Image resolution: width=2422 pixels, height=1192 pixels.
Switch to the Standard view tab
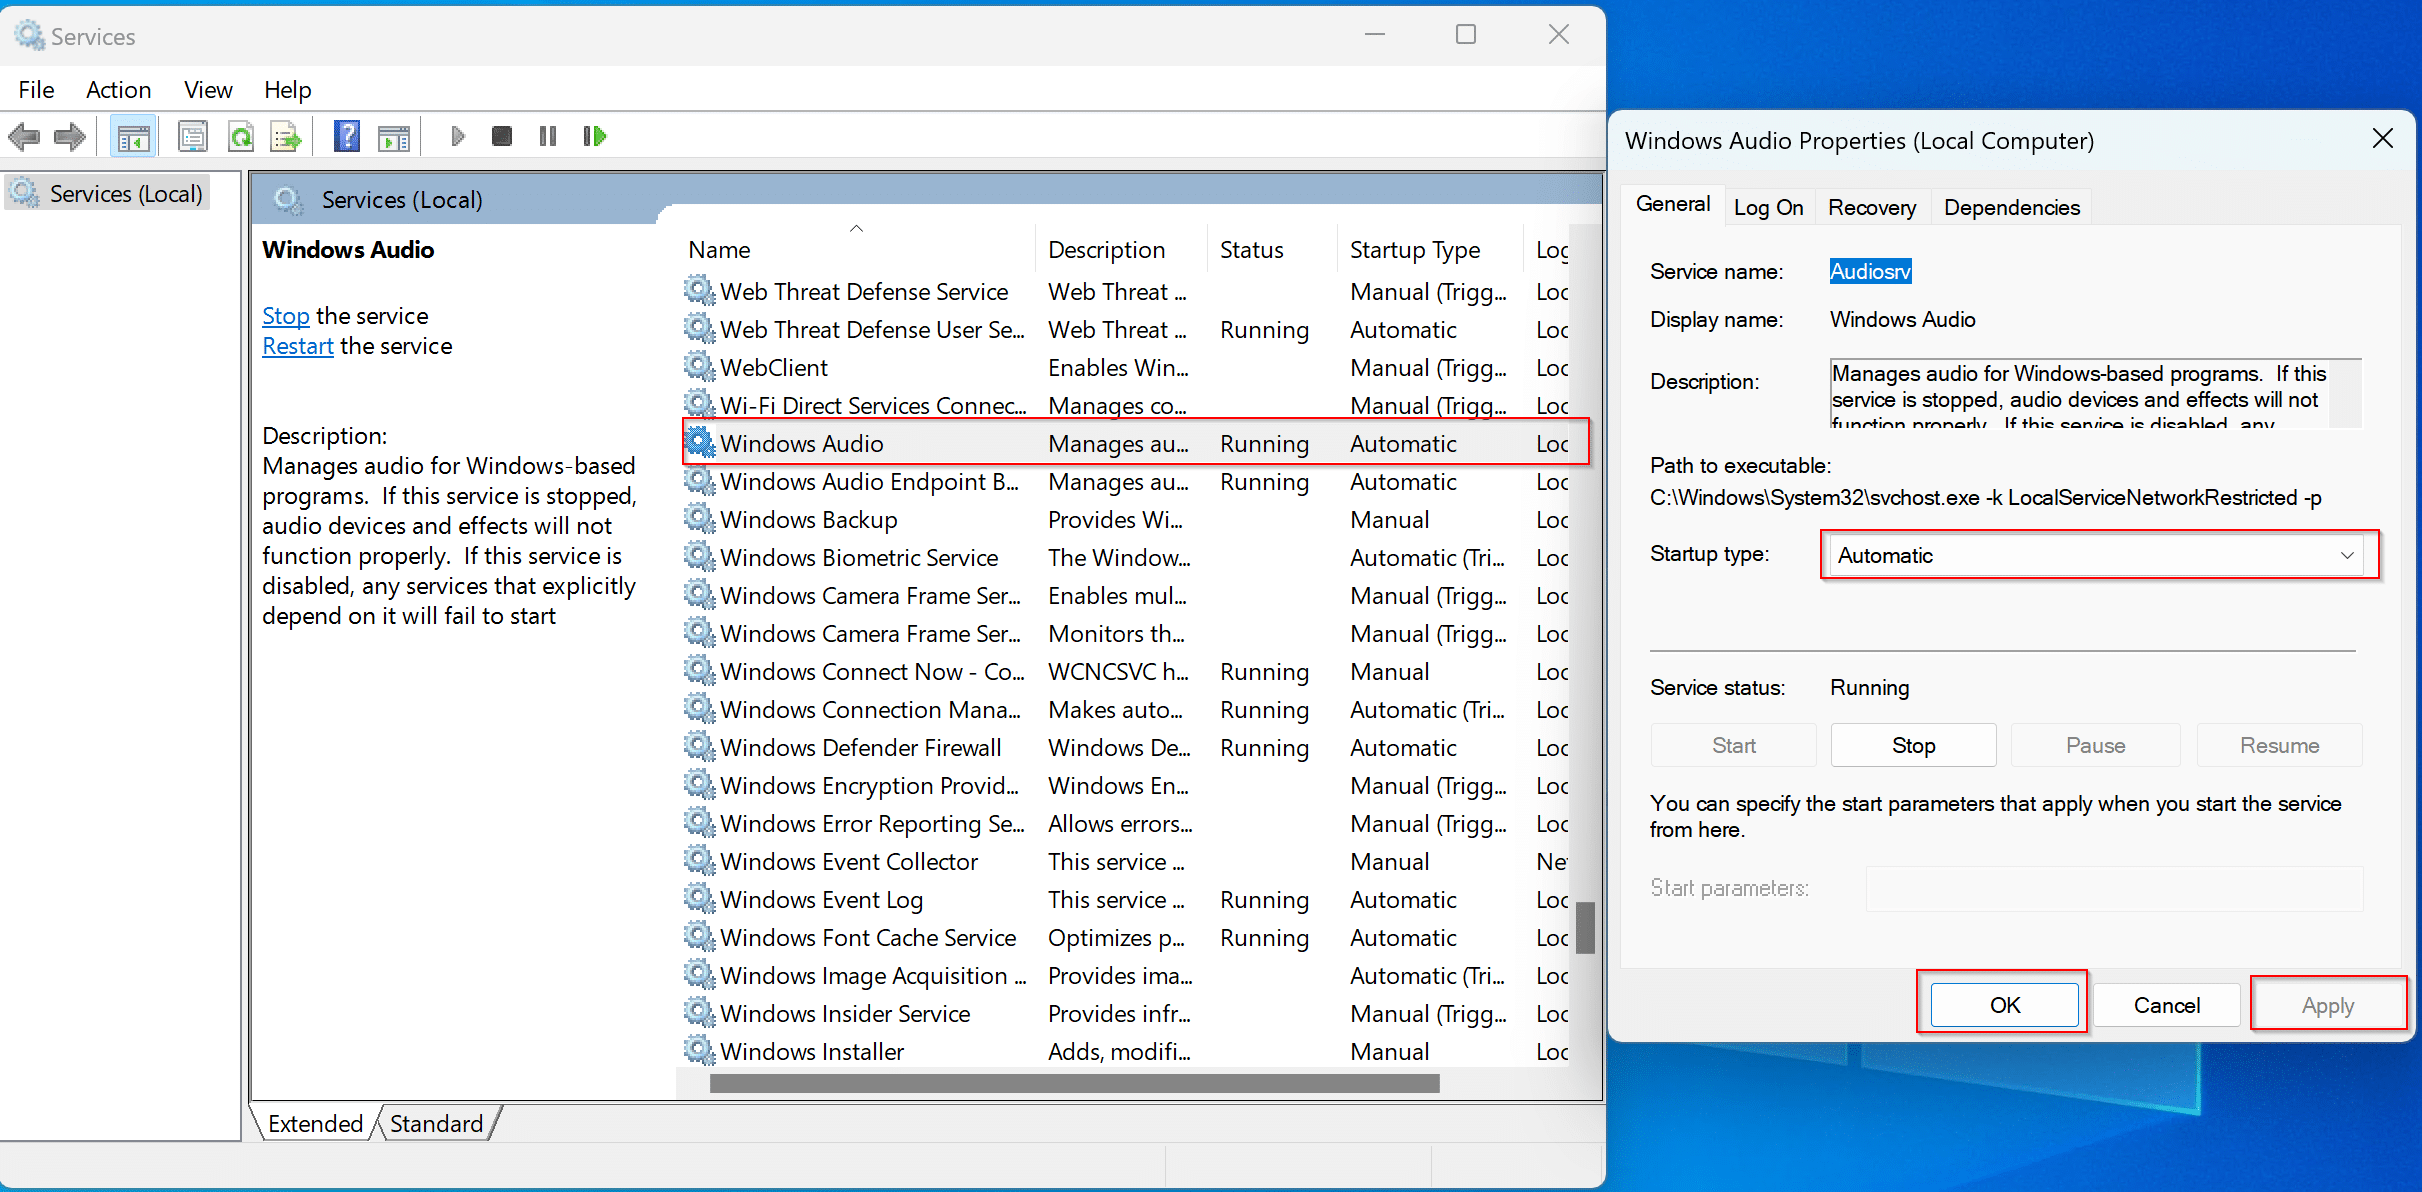(436, 1123)
